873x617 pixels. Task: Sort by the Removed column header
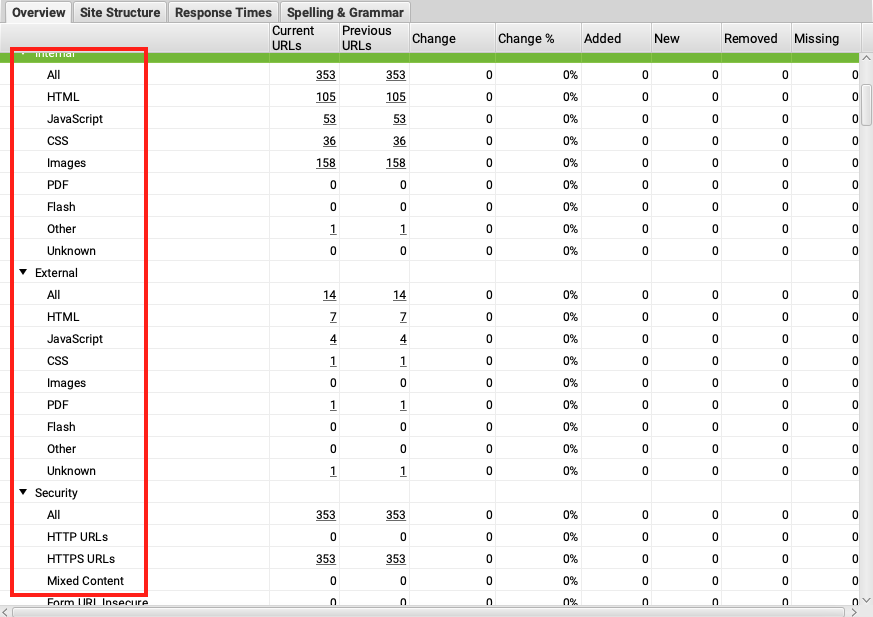tap(750, 38)
